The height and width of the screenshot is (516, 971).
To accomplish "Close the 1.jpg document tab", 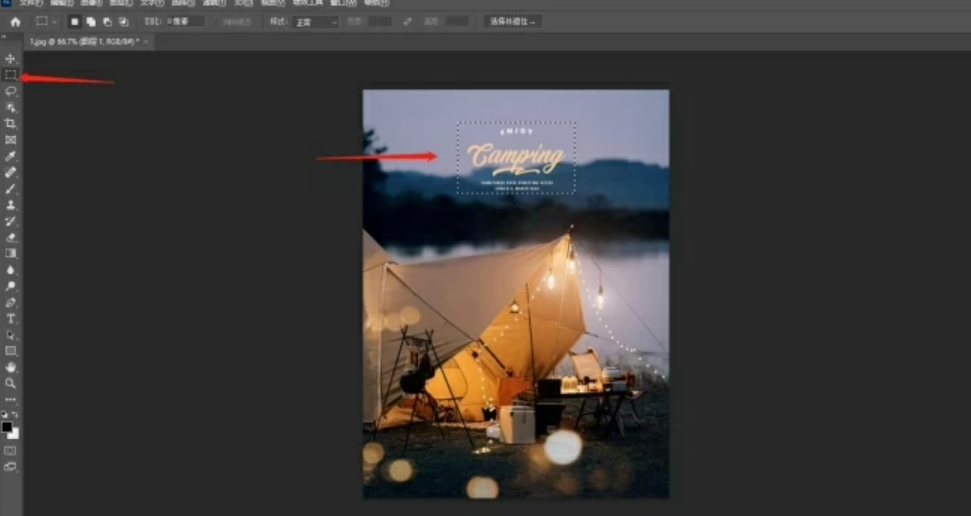I will pos(146,42).
